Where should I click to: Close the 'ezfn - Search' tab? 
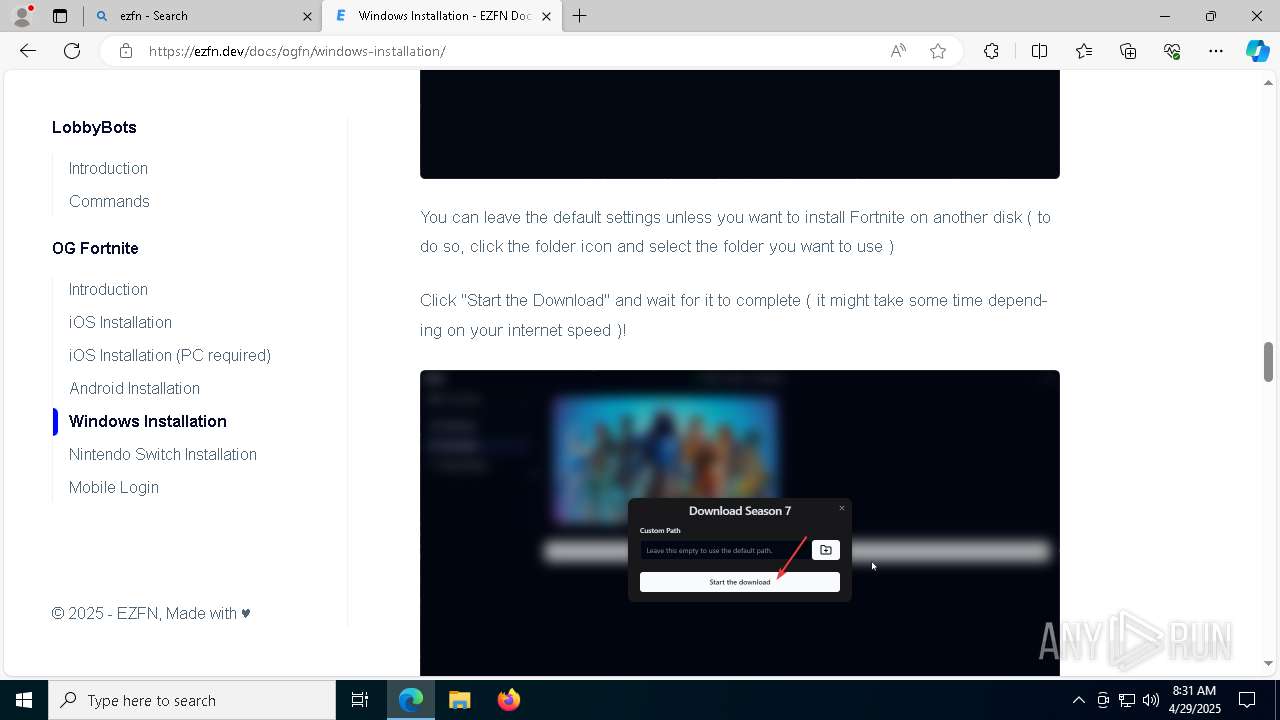click(307, 16)
